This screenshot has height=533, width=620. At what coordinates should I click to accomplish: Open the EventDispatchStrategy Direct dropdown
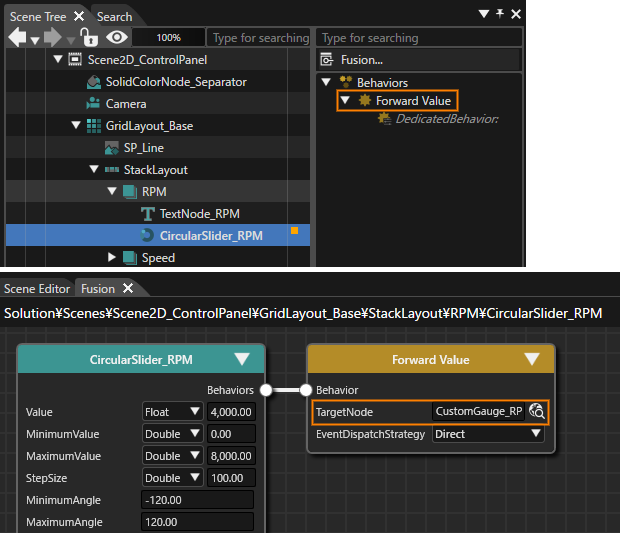tap(488, 434)
